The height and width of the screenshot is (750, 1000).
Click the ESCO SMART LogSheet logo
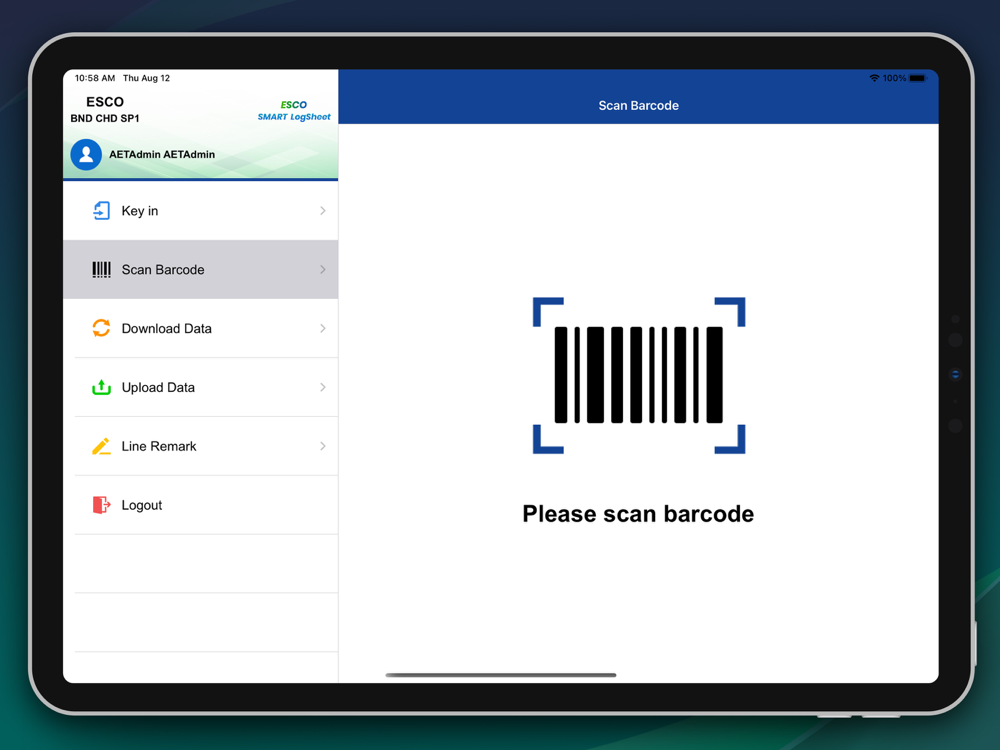294,110
